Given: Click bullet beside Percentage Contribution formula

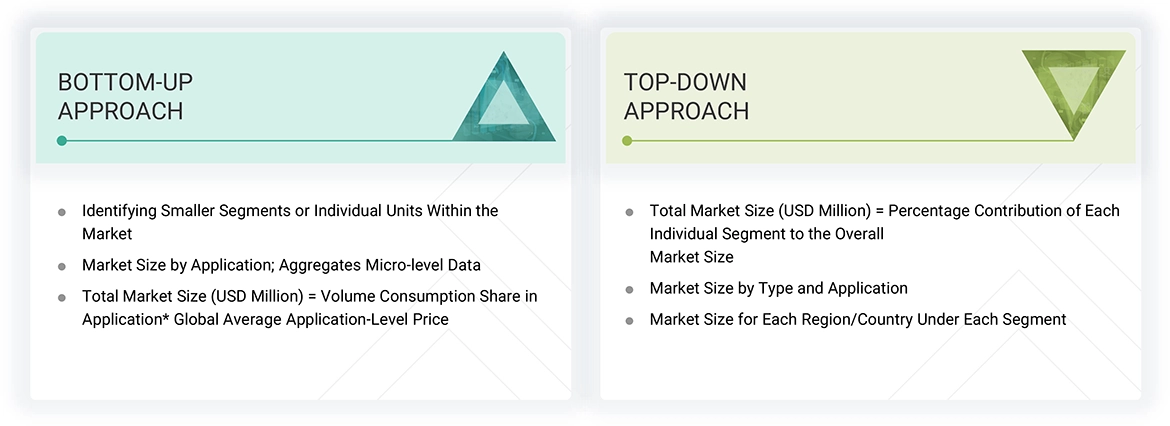Looking at the screenshot, I should [x=629, y=212].
